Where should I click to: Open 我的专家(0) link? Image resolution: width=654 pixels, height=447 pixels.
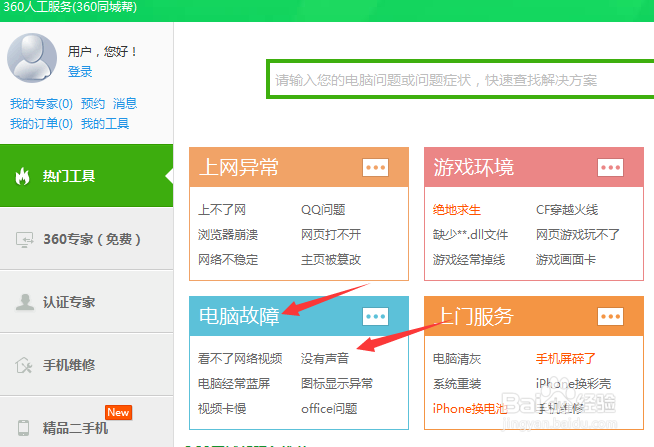coord(41,103)
